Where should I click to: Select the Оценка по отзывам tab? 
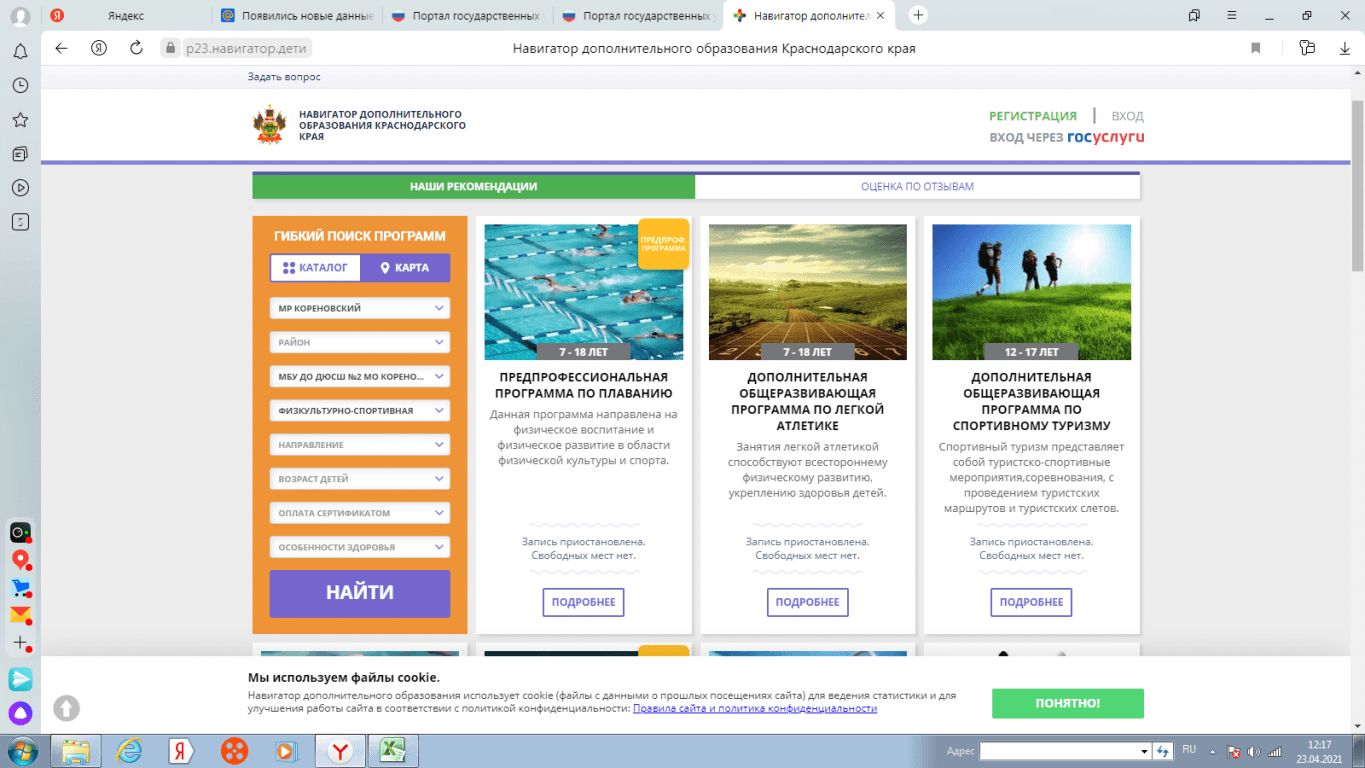click(917, 187)
